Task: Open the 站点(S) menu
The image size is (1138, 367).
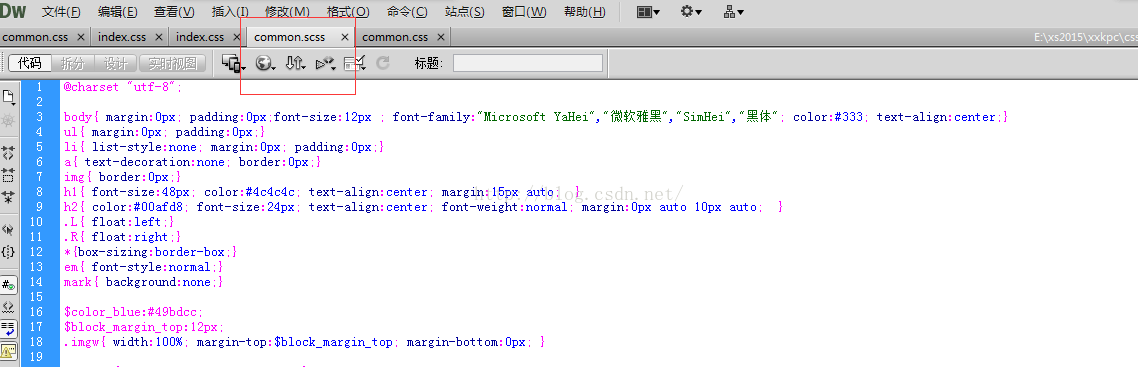Action: pos(464,12)
